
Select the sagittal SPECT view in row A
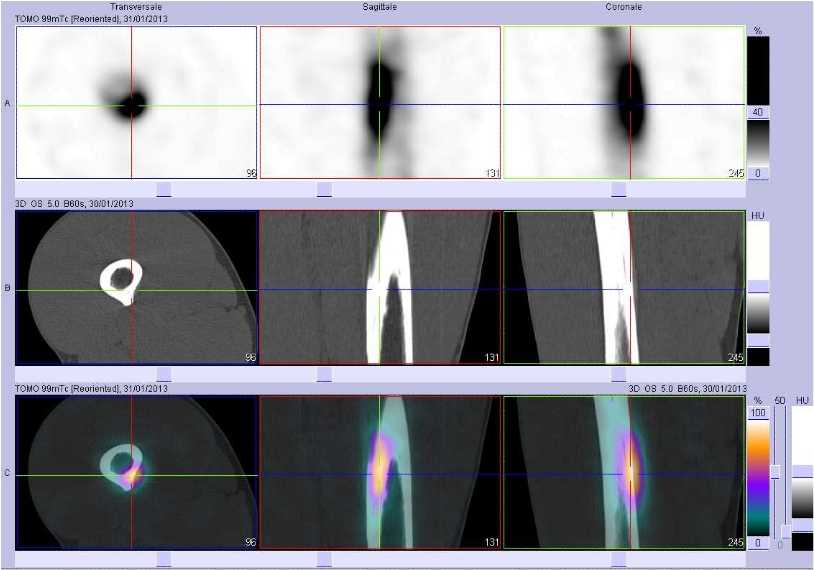point(380,102)
